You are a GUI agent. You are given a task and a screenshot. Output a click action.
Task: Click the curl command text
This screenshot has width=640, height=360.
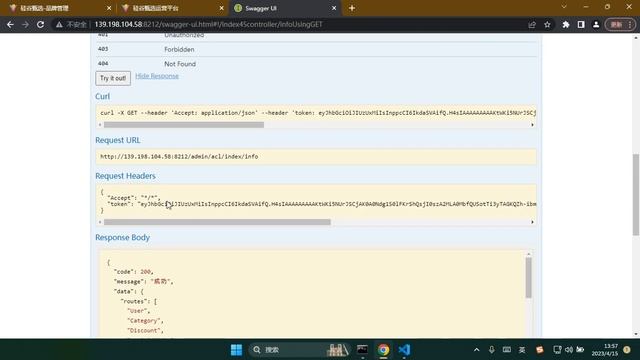click(x=318, y=113)
